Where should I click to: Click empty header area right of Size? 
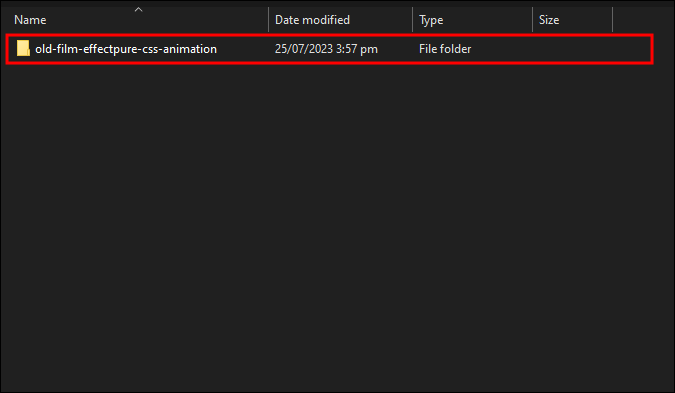643,20
